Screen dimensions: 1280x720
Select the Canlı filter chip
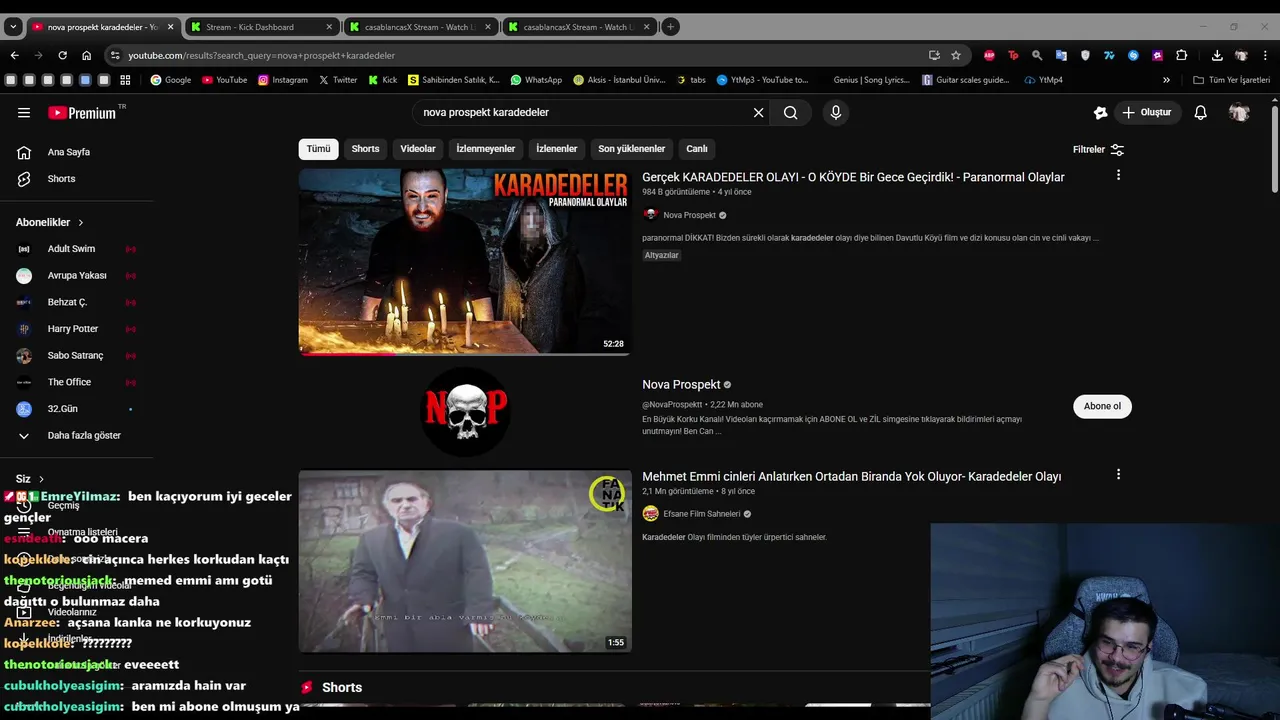697,149
